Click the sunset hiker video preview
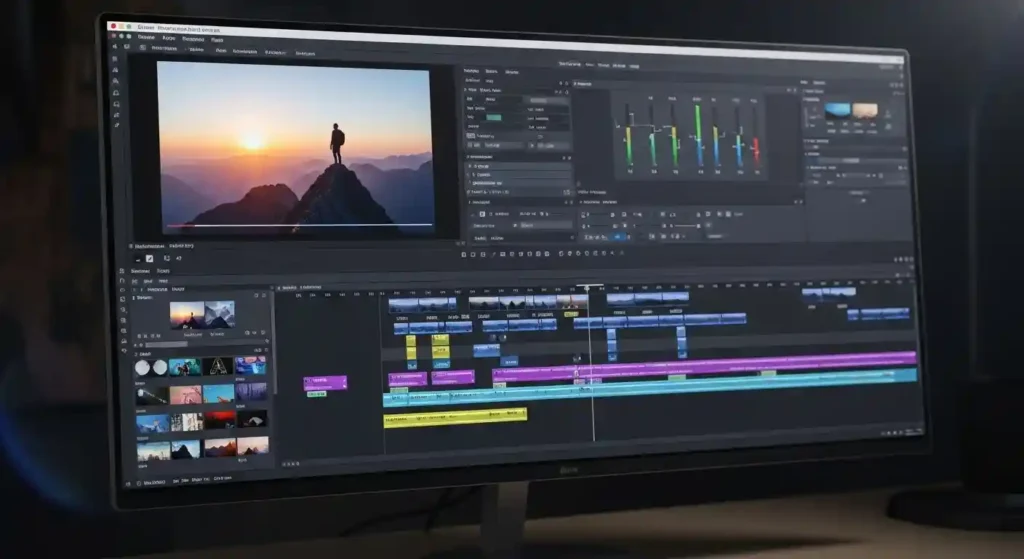The width and height of the screenshot is (1024, 559). click(295, 148)
